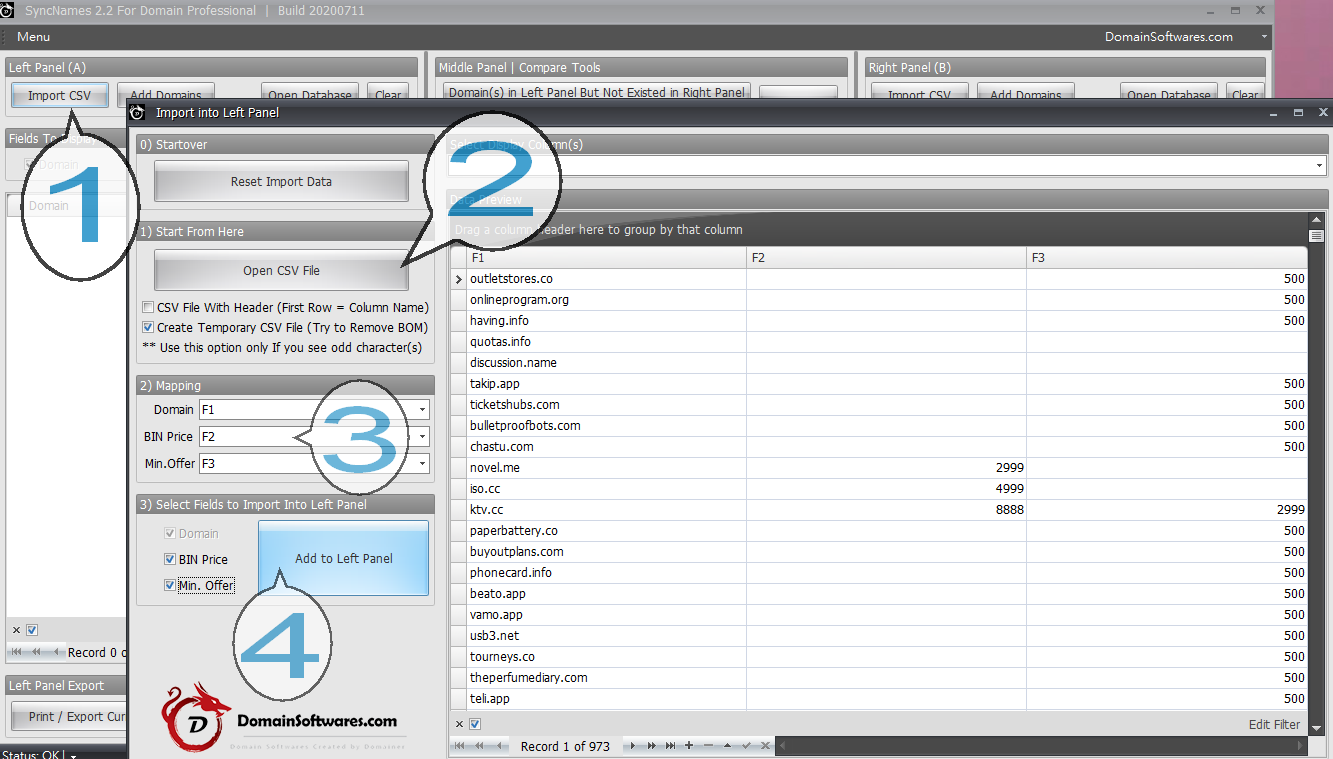Select the ktv.cc domain cell
The image size is (1333, 759).
(606, 510)
